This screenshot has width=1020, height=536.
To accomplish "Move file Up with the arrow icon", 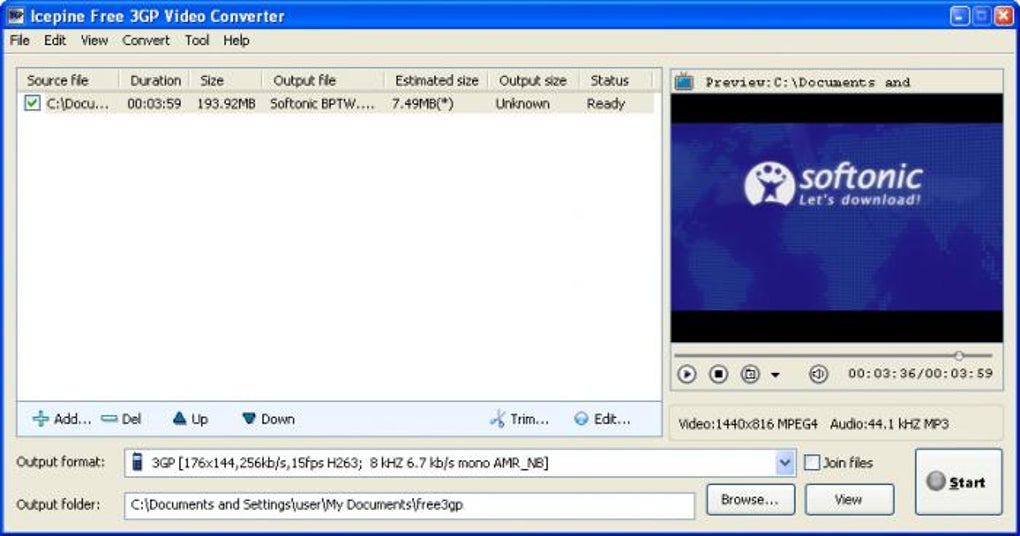I will coord(180,419).
